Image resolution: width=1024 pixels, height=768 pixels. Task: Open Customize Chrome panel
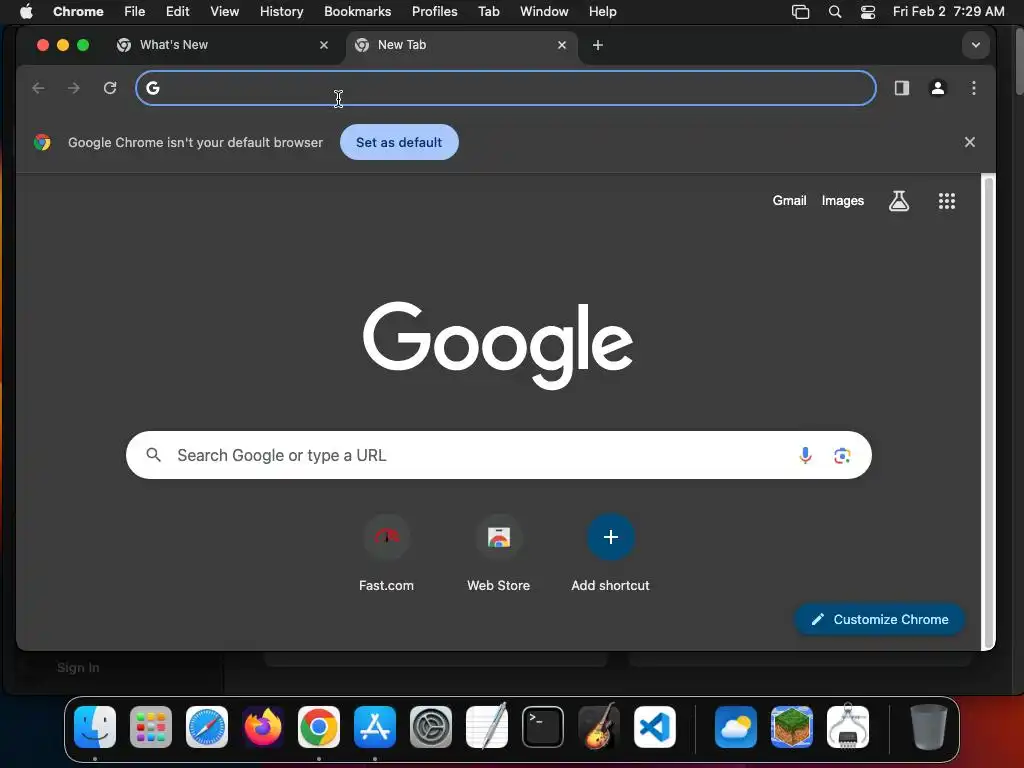[879, 619]
